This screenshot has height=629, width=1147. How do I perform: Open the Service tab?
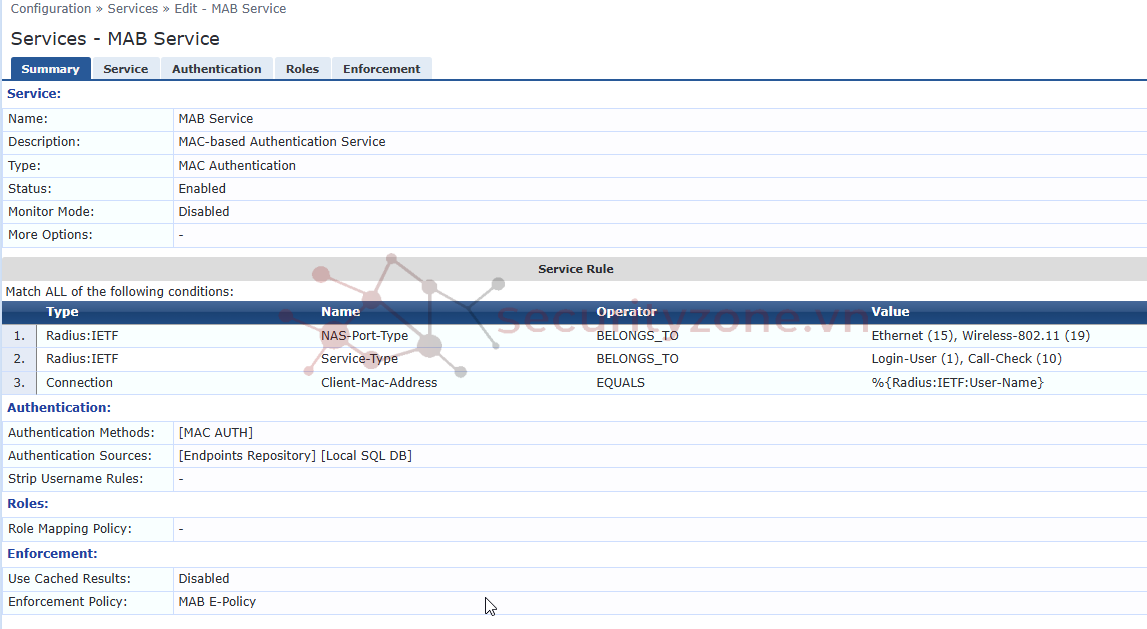[x=125, y=69]
